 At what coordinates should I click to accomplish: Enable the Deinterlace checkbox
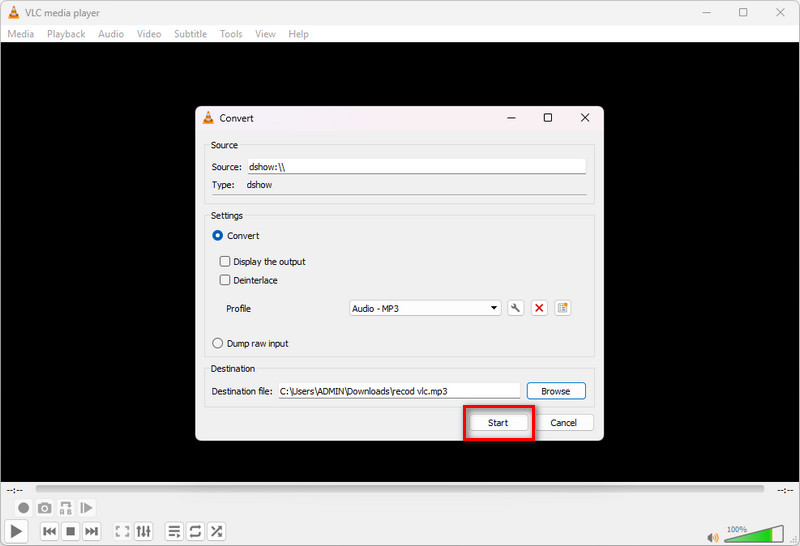pyautogui.click(x=224, y=280)
